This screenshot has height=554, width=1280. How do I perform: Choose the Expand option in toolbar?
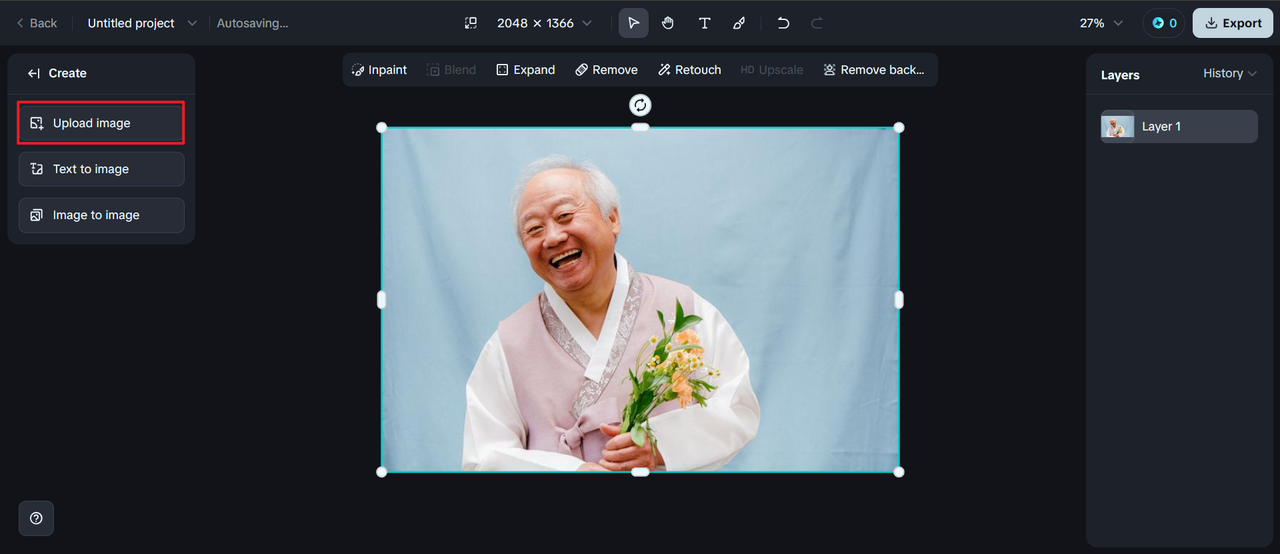pyautogui.click(x=525, y=70)
